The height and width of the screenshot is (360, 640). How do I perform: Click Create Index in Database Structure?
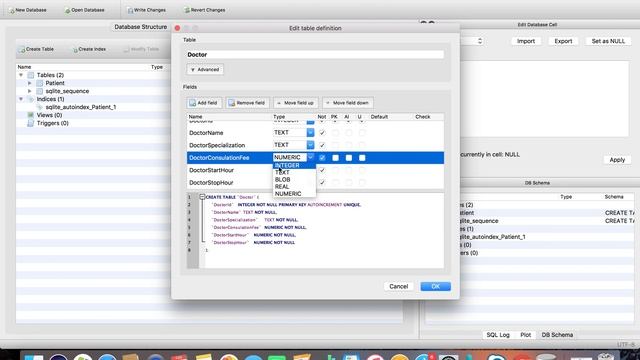pos(89,49)
